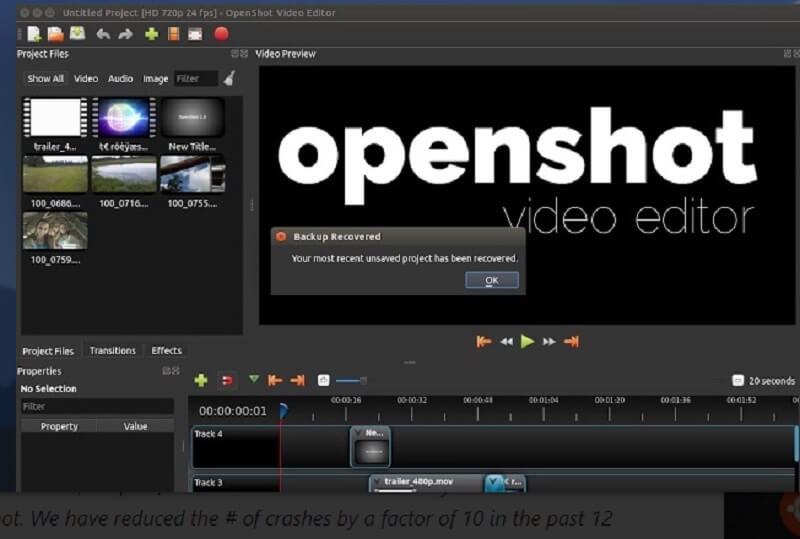Filter project files by Audio

[120, 79]
